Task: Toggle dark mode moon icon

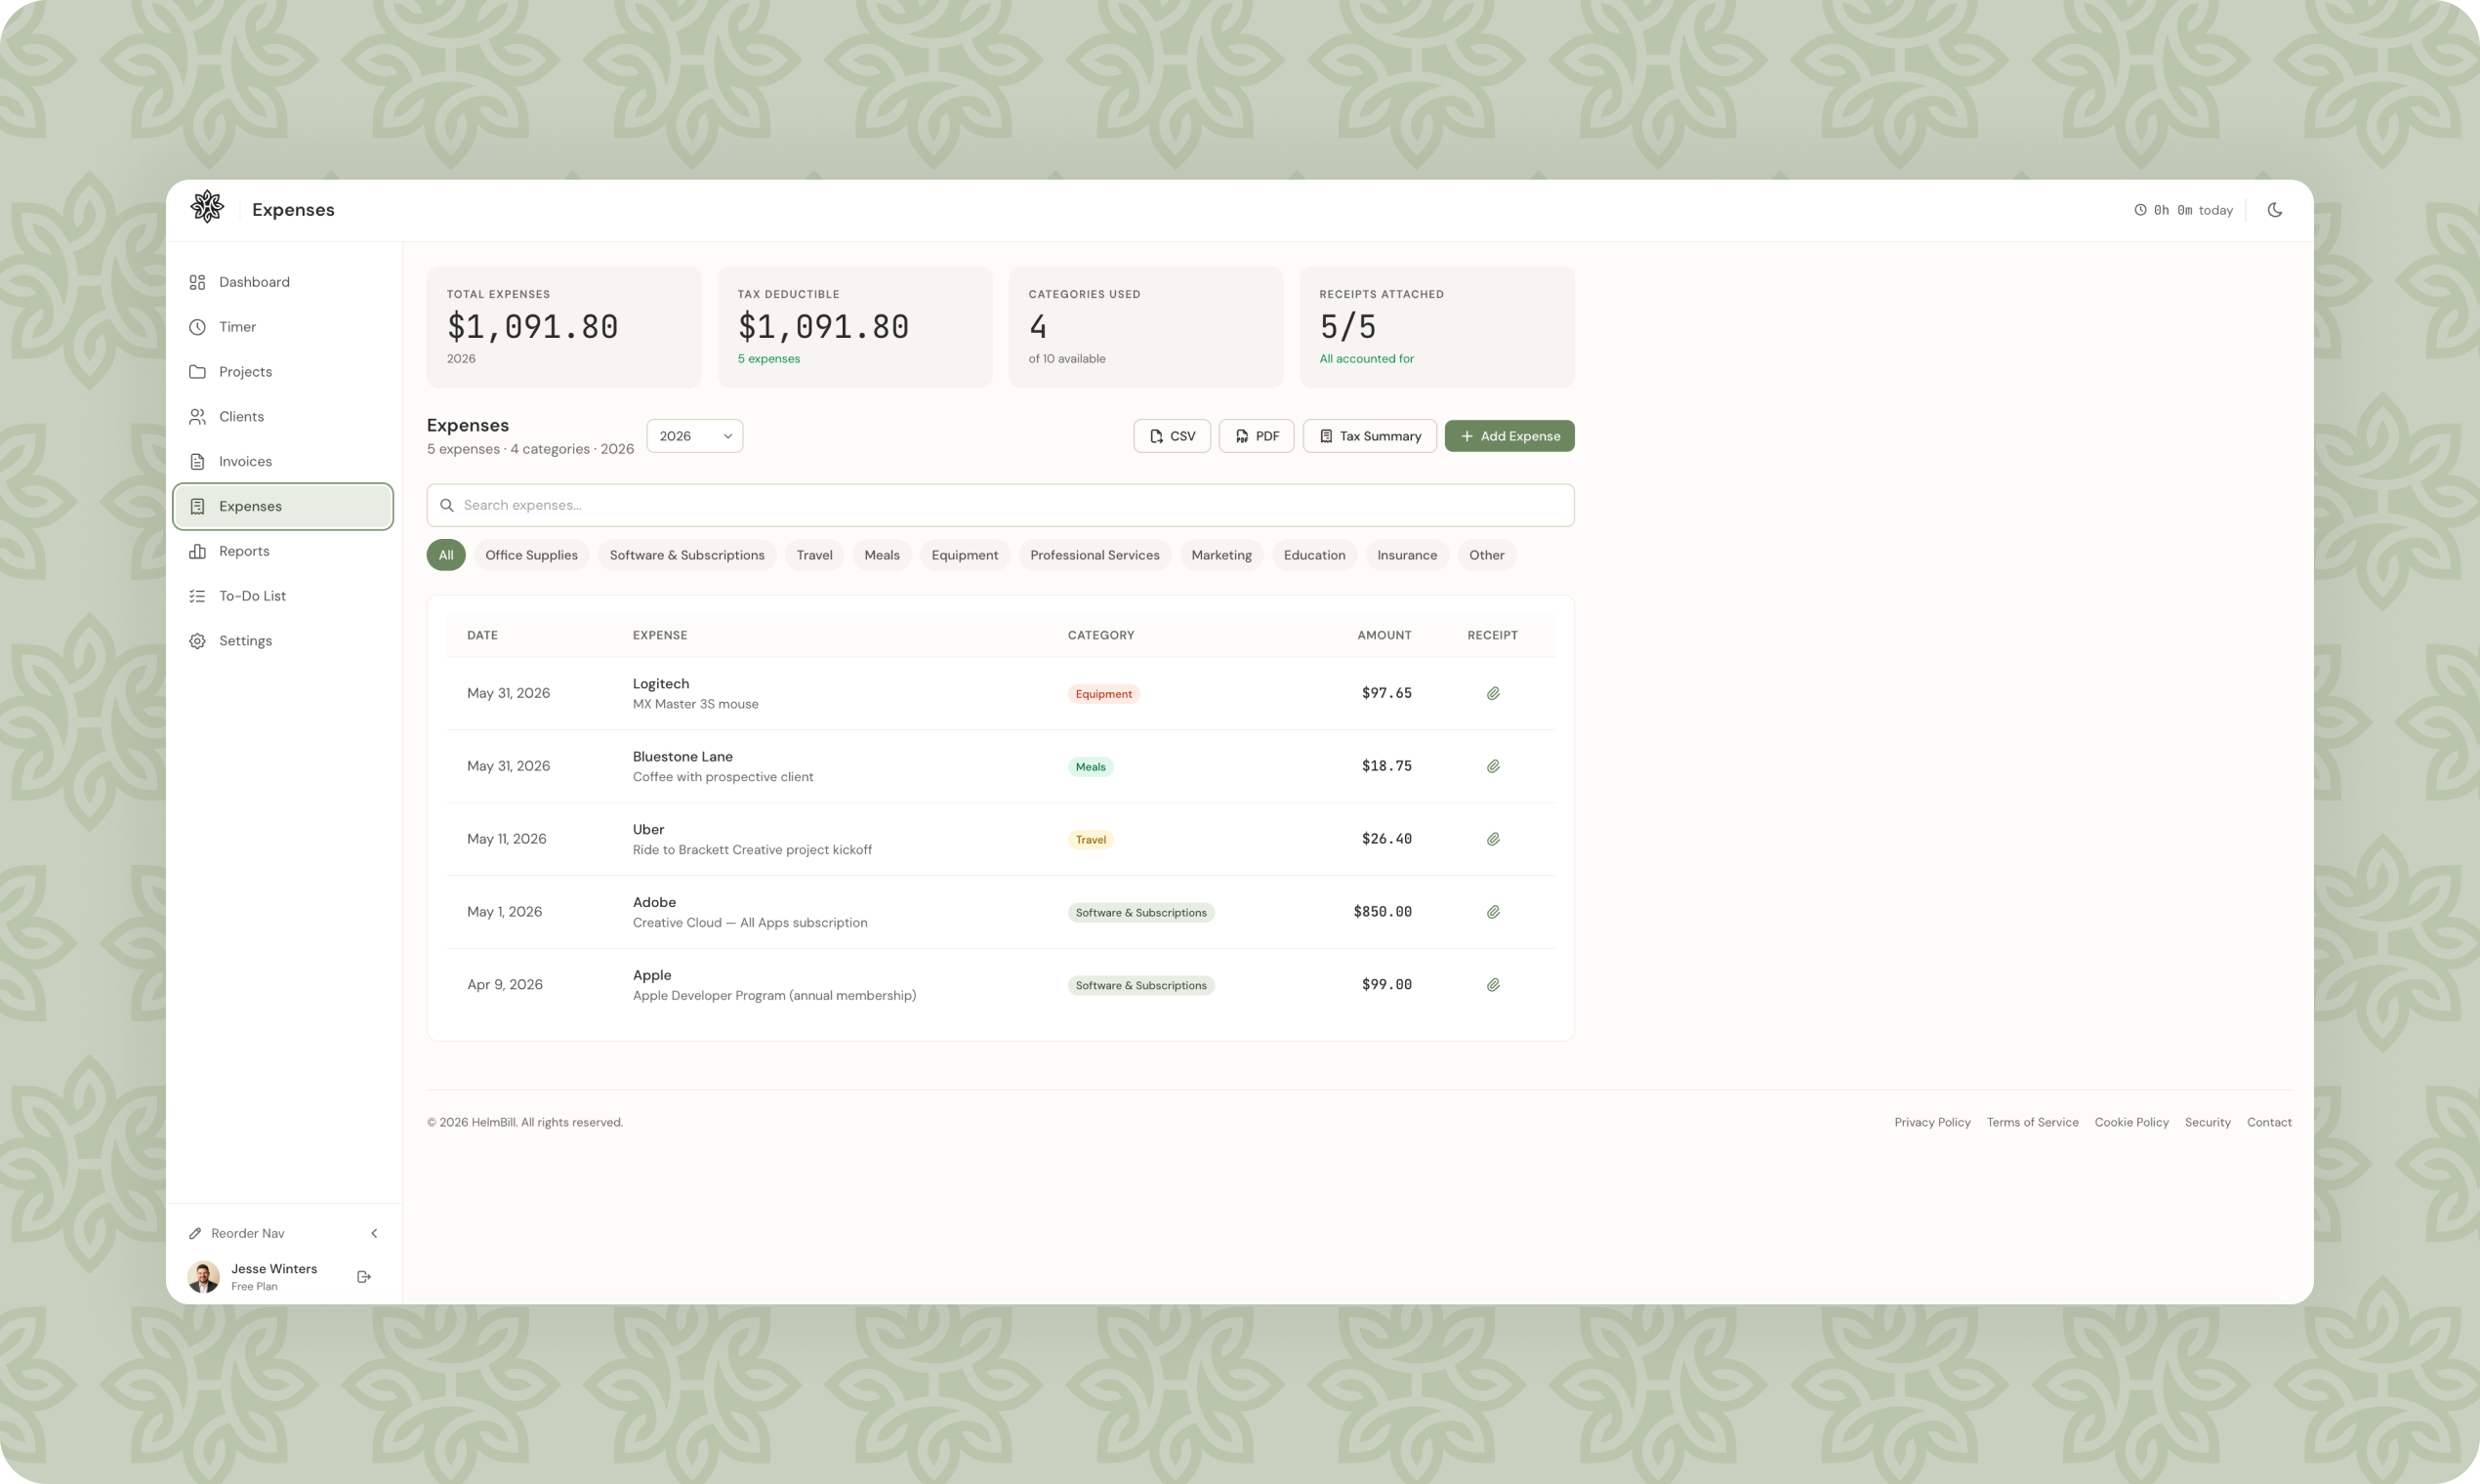Action: pyautogui.click(x=2274, y=210)
